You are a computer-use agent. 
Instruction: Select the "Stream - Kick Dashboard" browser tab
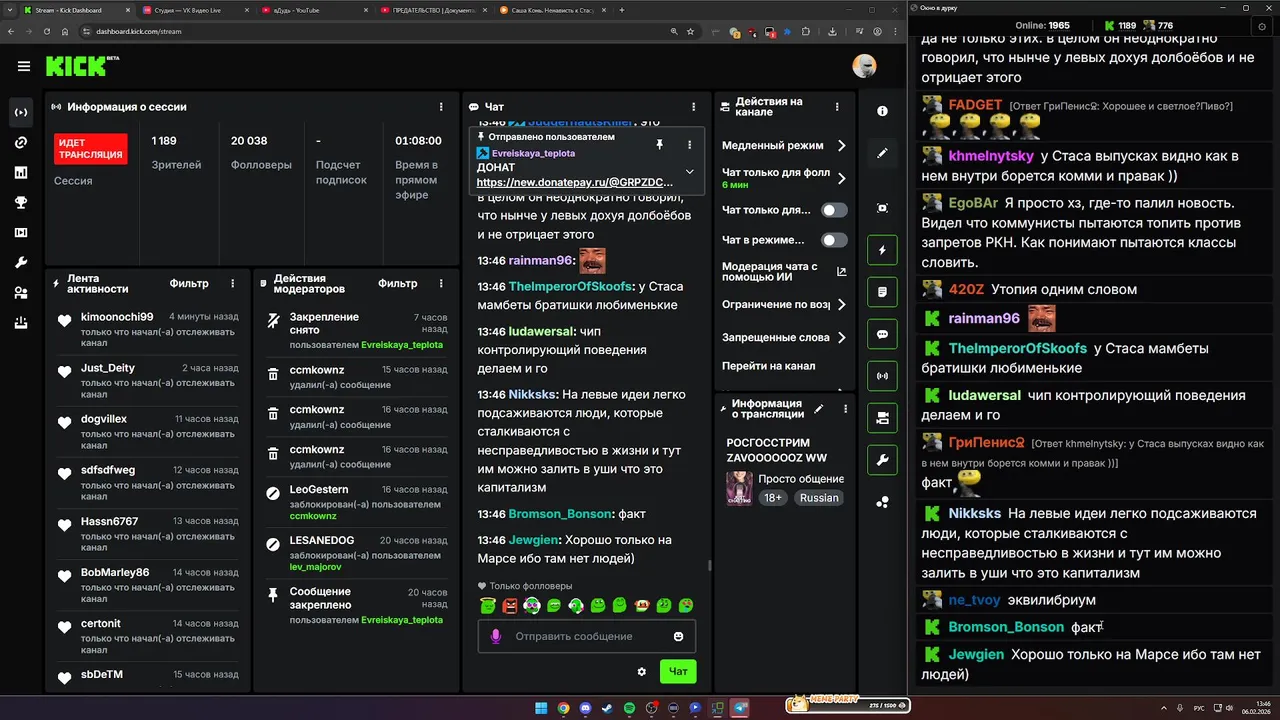(76, 10)
